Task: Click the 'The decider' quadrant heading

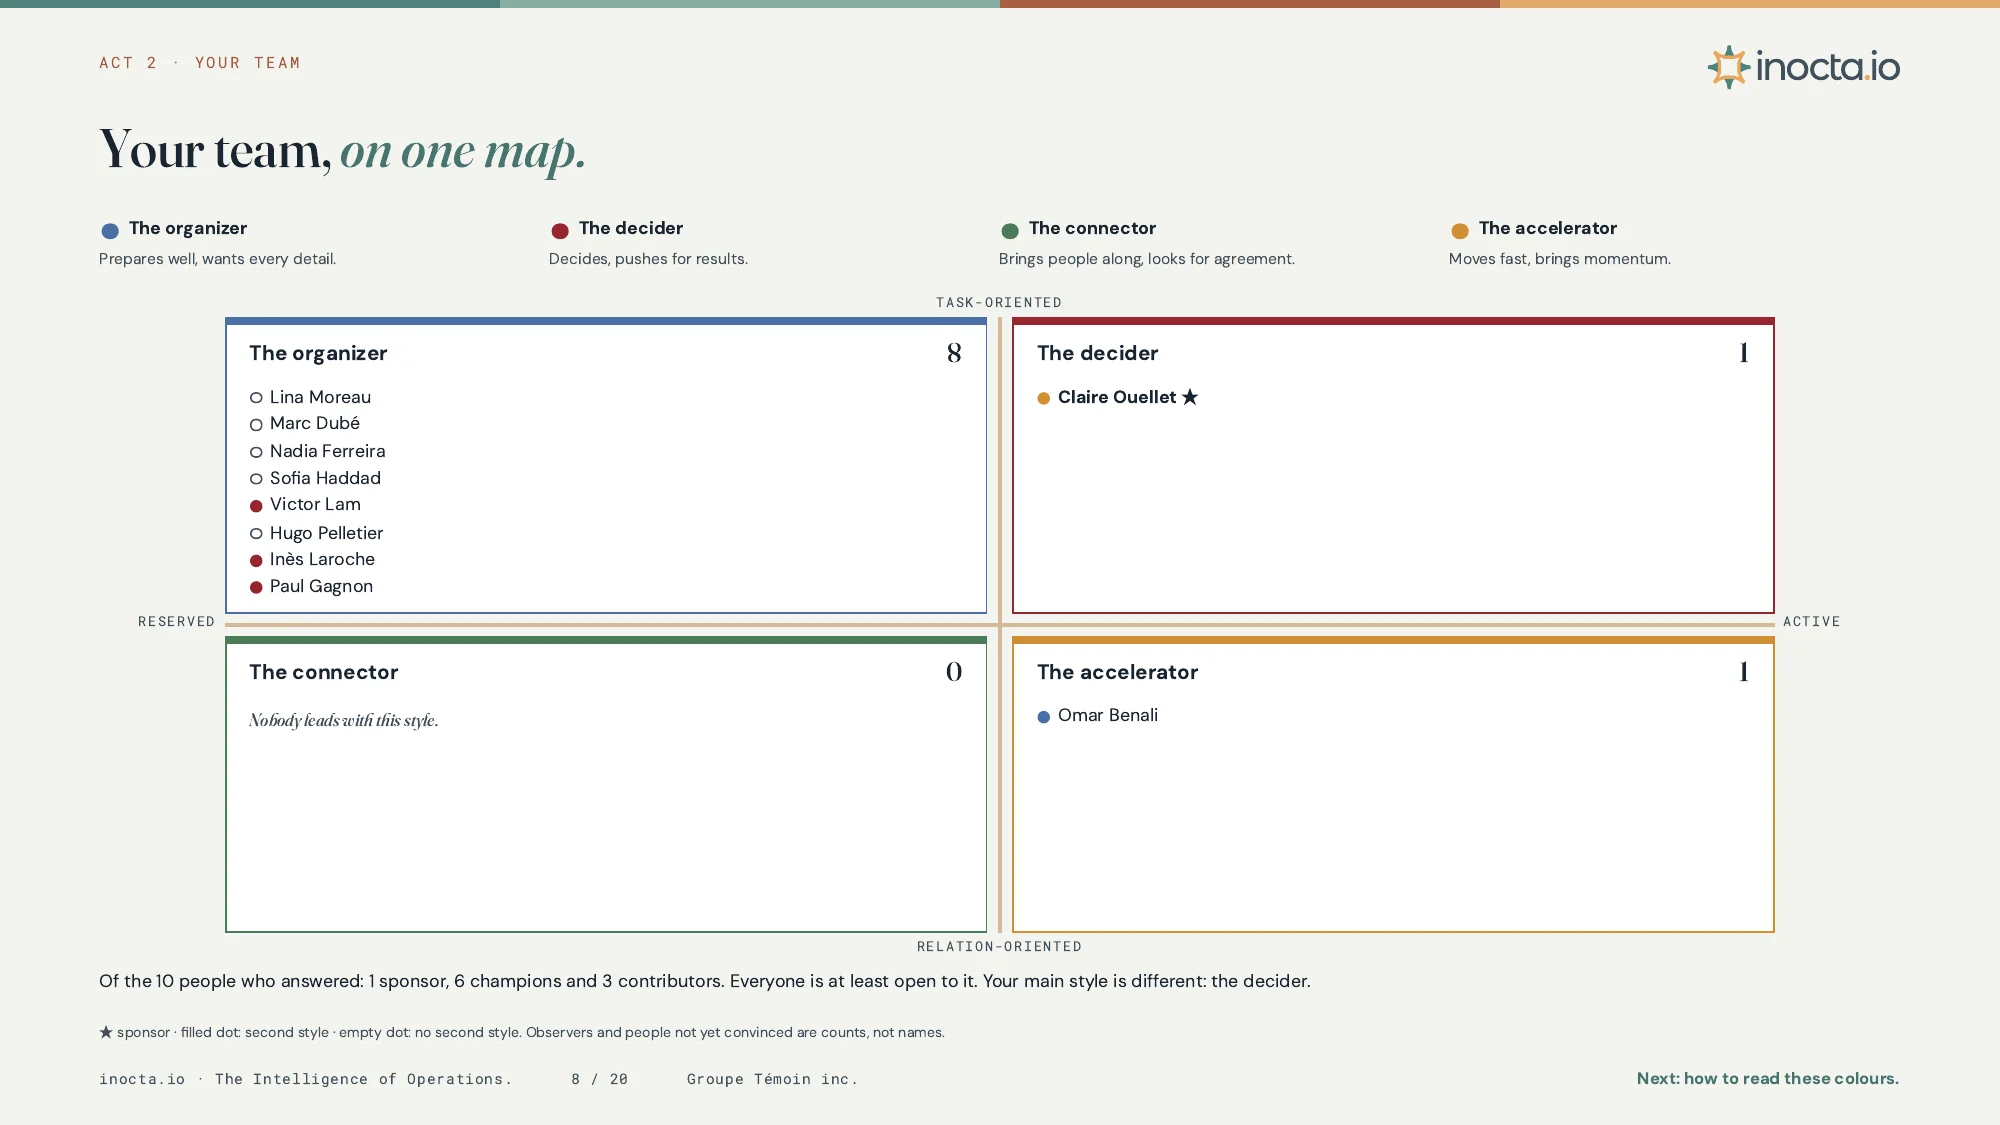Action: 1097,353
